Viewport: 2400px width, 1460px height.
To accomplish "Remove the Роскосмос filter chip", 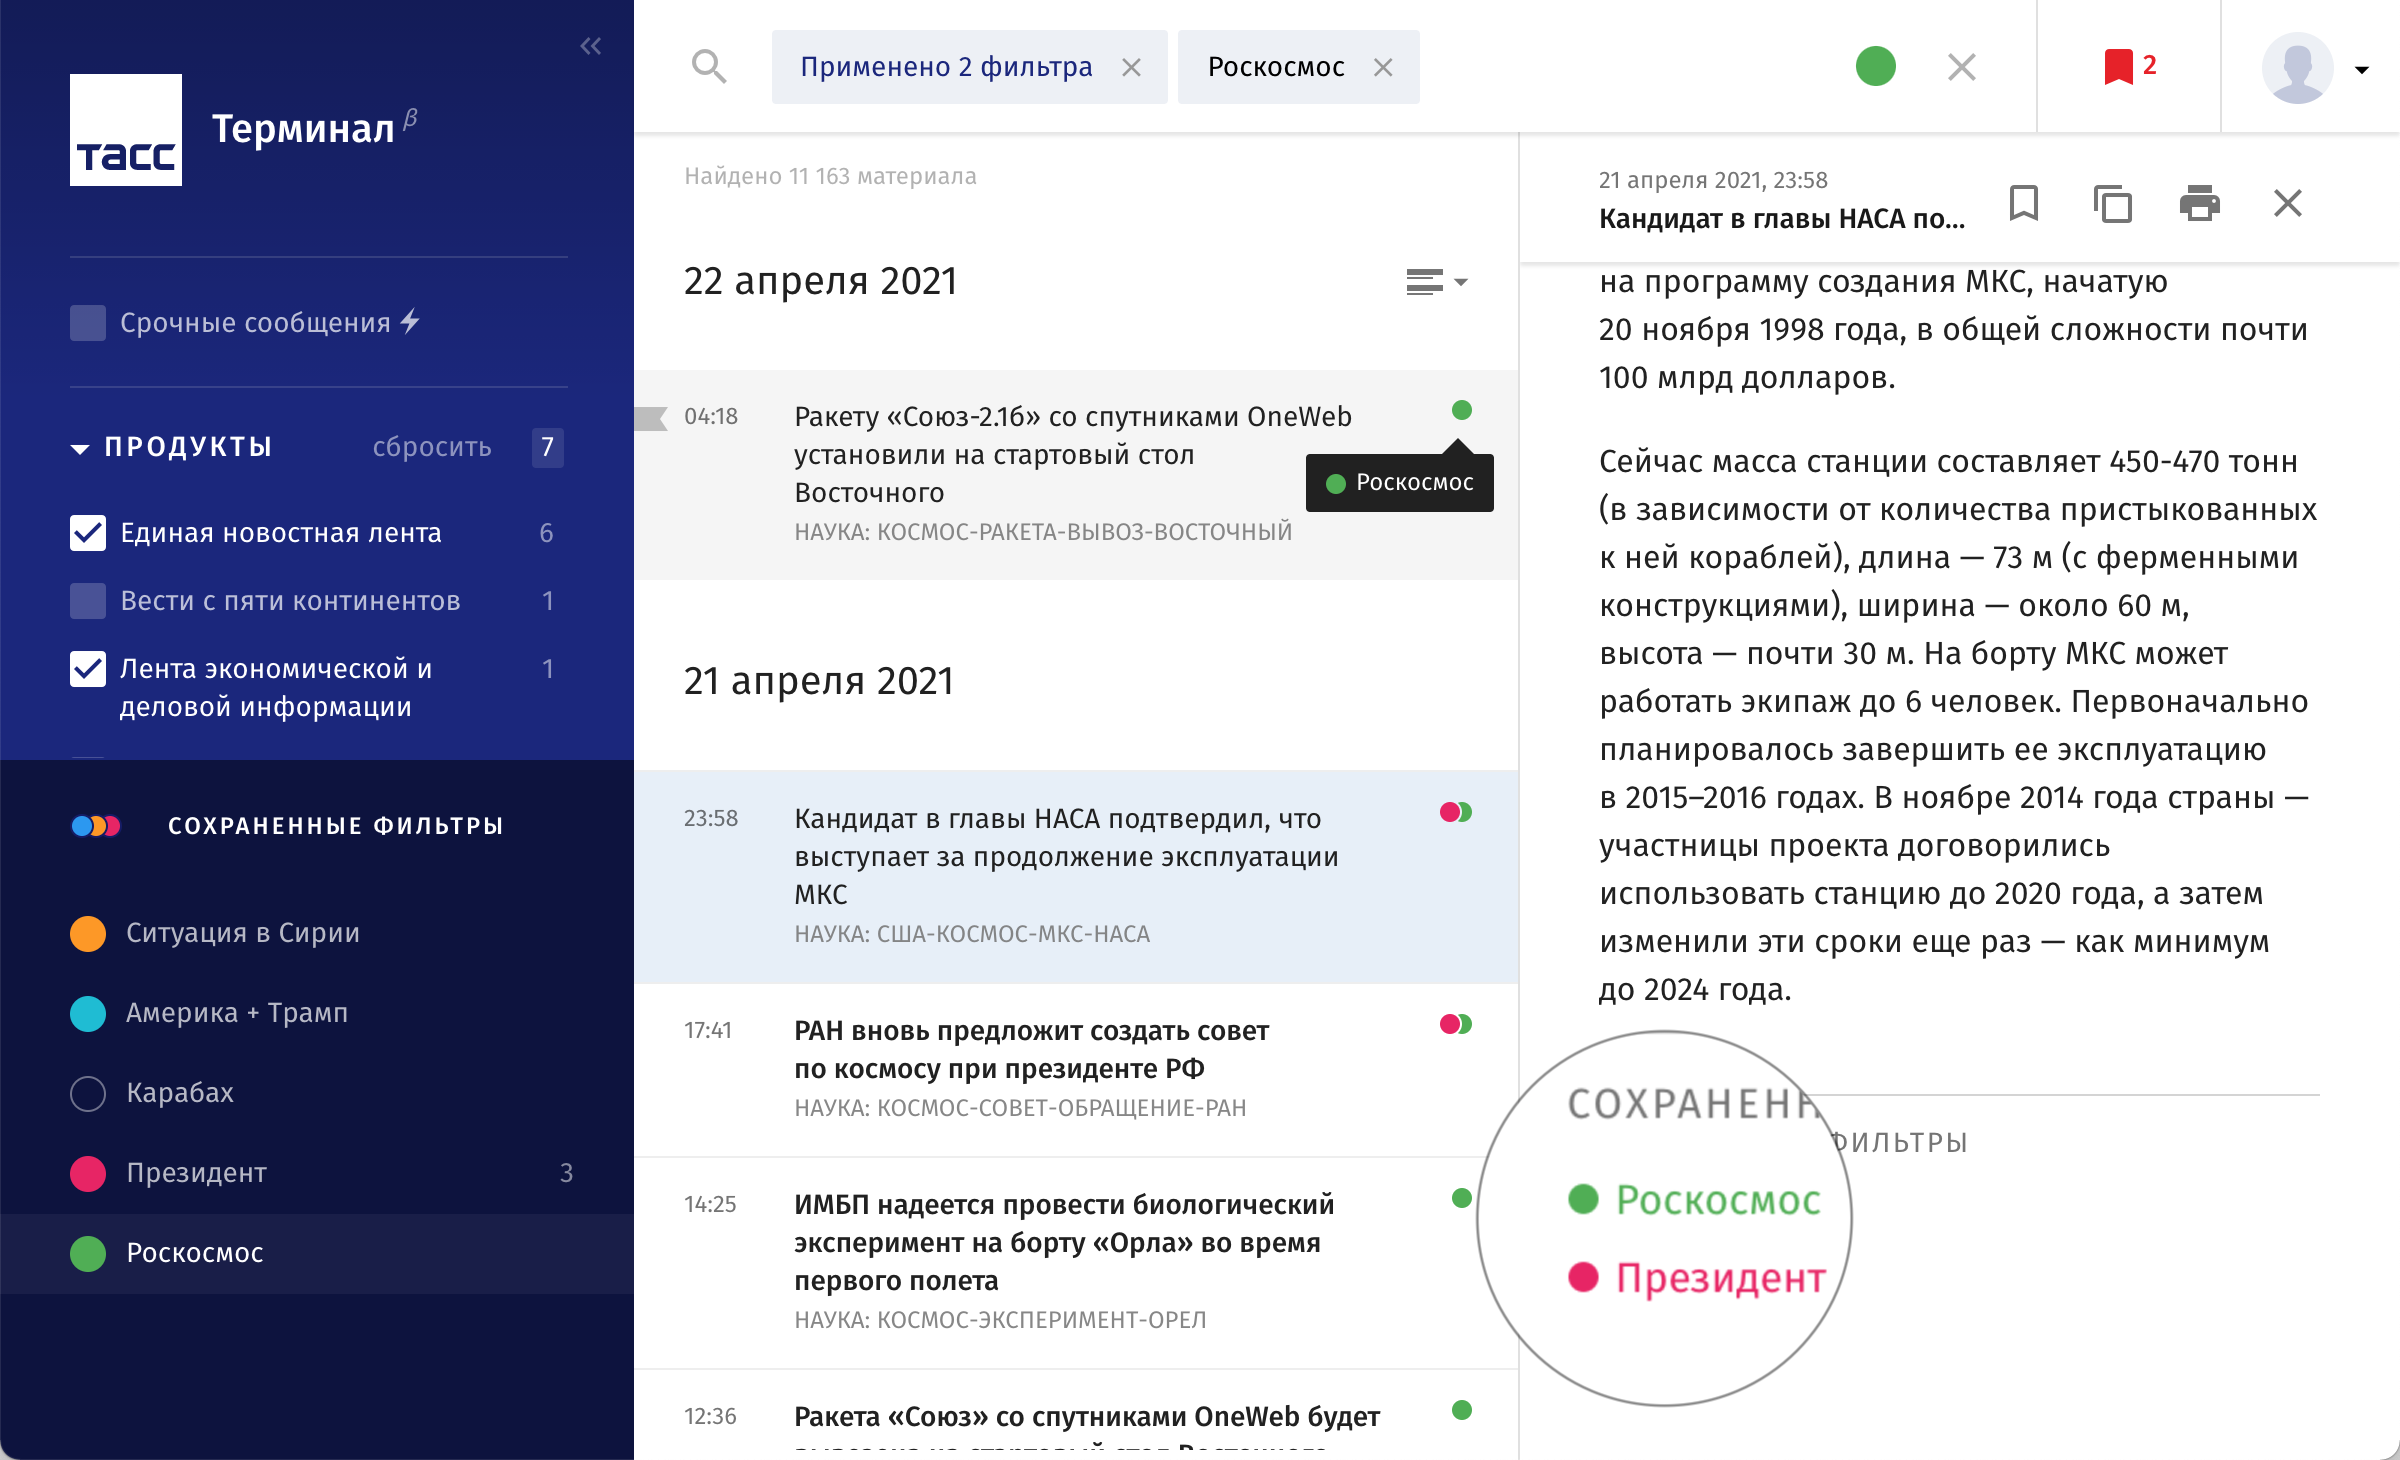I will click(x=1383, y=67).
